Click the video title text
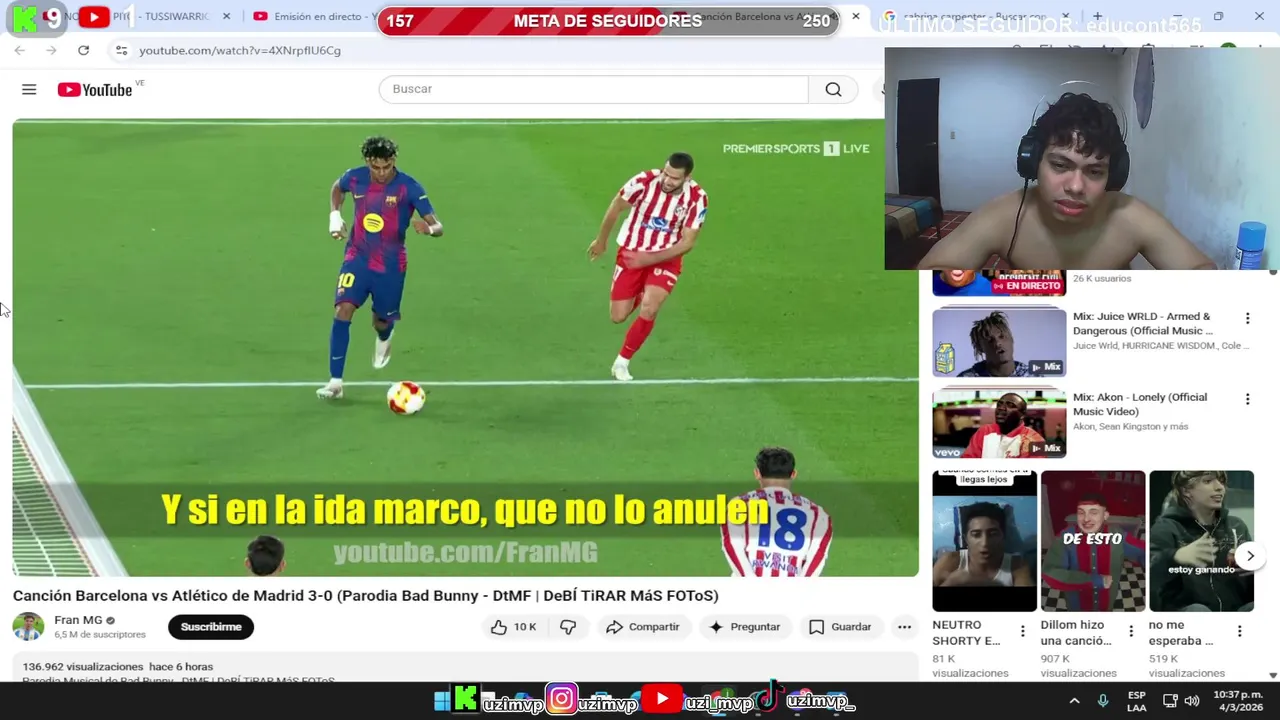The width and height of the screenshot is (1280, 720). [365, 595]
